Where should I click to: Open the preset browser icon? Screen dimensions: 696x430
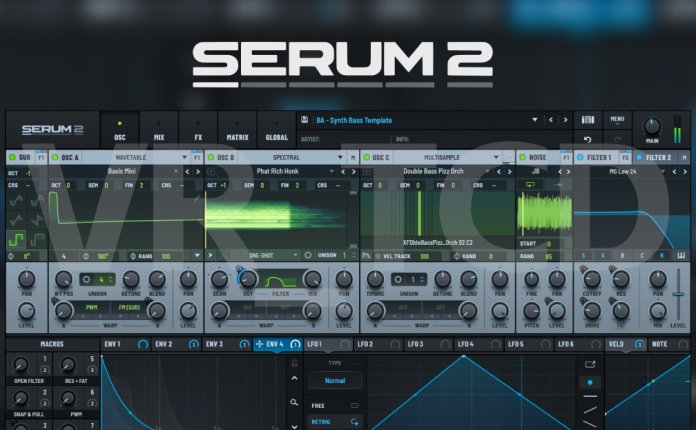588,120
